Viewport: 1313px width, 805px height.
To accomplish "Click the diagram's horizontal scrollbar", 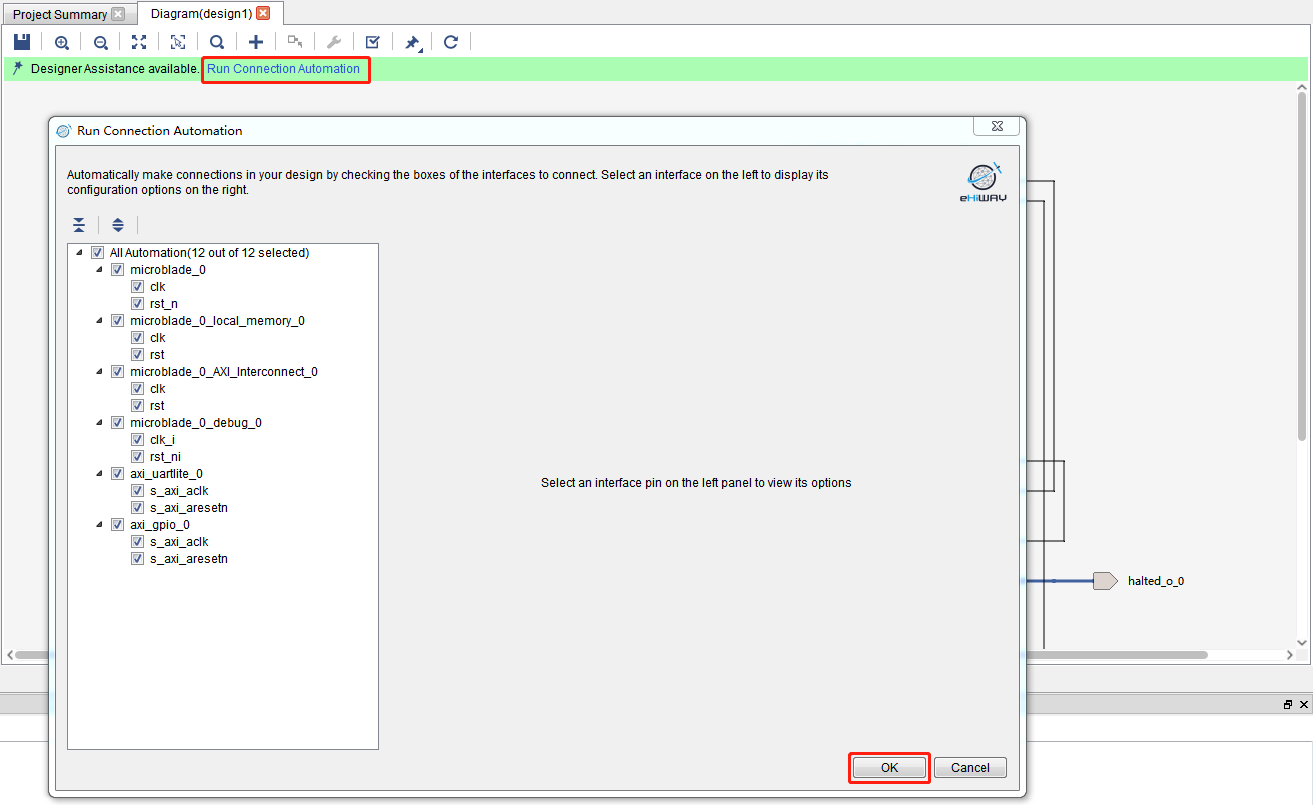I will tap(600, 655).
